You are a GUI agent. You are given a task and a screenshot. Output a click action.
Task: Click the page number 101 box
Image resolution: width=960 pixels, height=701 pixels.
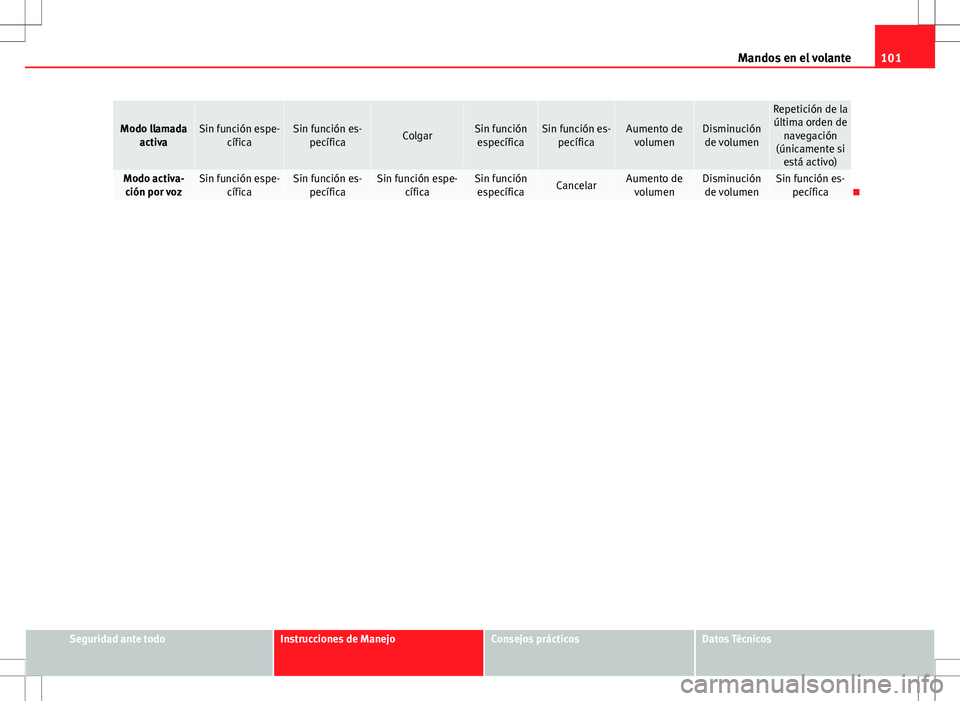pyautogui.click(x=904, y=47)
